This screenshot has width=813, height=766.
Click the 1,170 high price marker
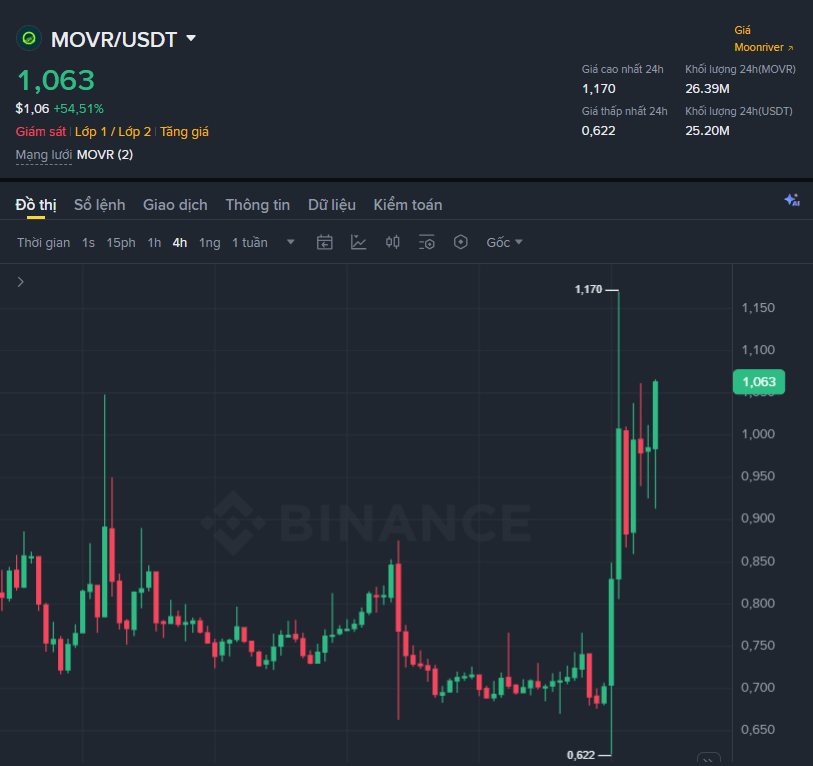[588, 289]
